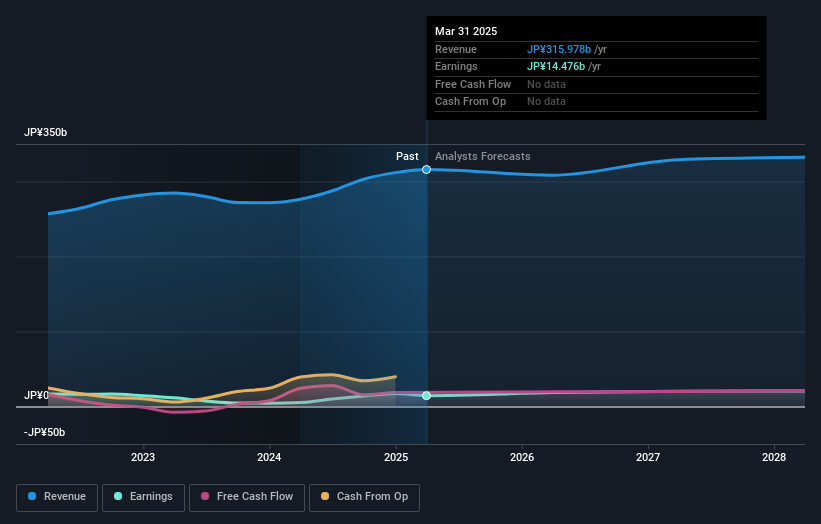The height and width of the screenshot is (524, 821).
Task: Select the 2028 x-axis label
Action: click(774, 458)
